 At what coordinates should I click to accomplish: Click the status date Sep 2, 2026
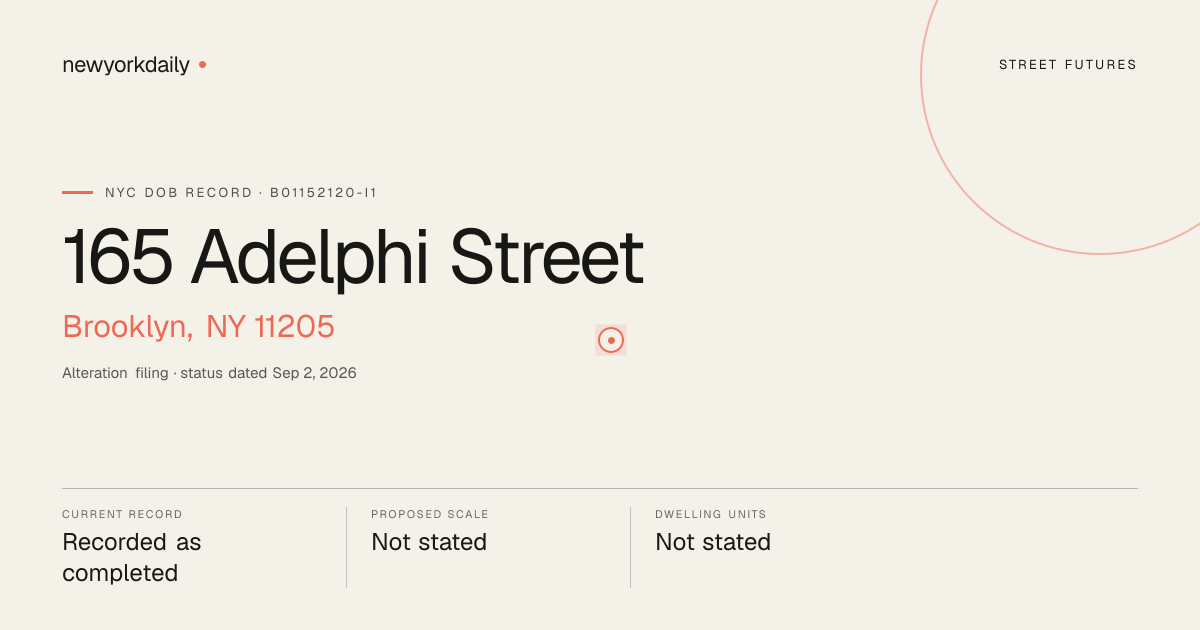(x=314, y=373)
